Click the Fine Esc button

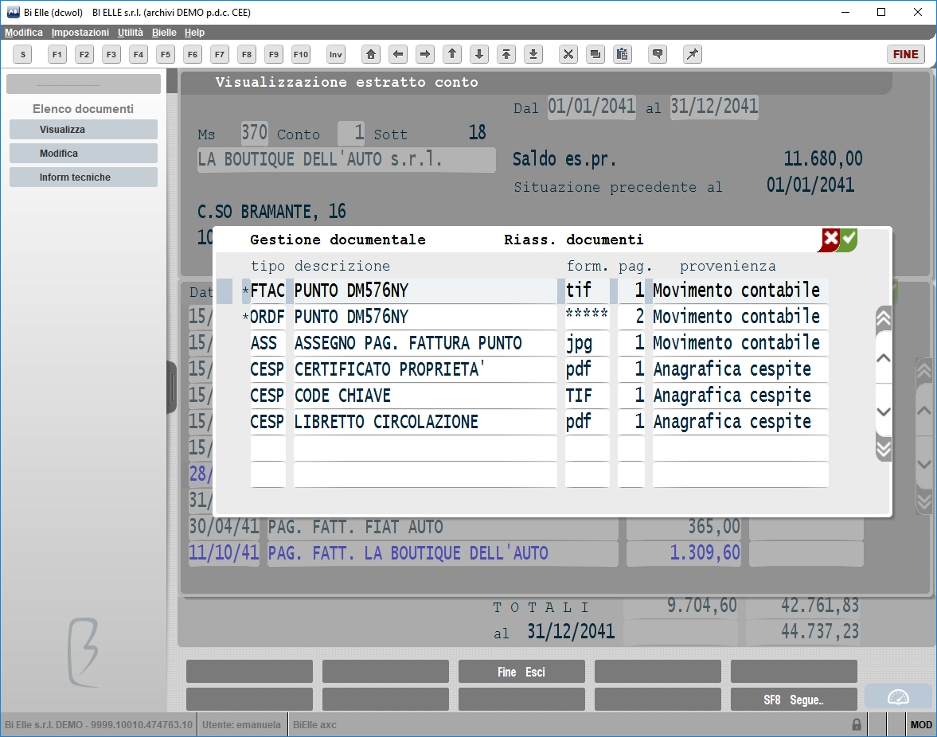click(x=521, y=672)
